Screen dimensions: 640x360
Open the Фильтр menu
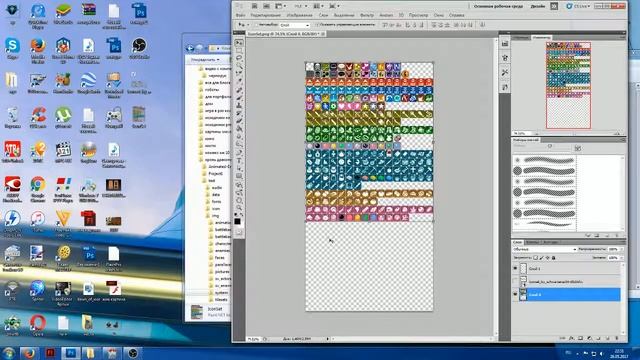tap(367, 15)
